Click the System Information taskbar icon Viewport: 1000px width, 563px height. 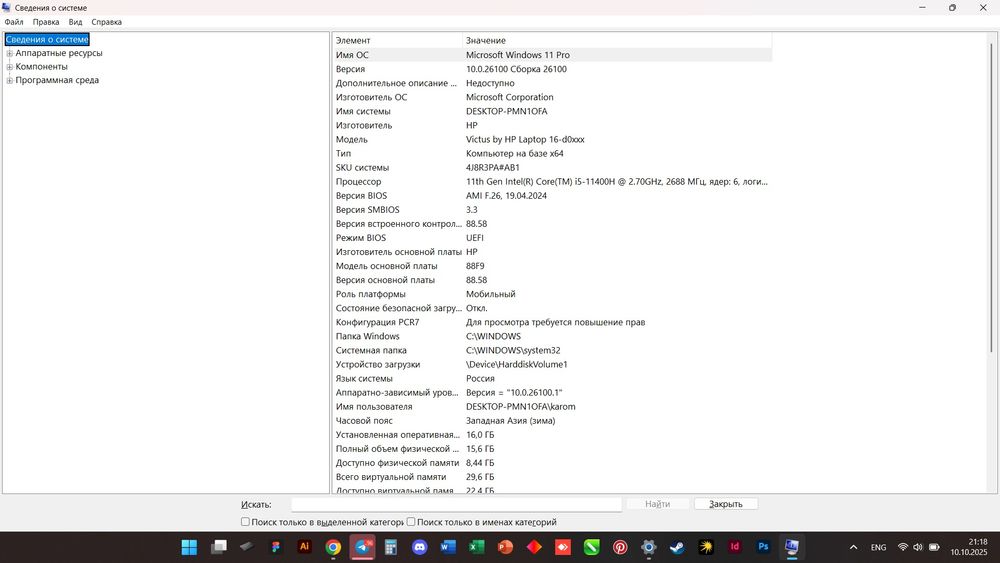[792, 547]
